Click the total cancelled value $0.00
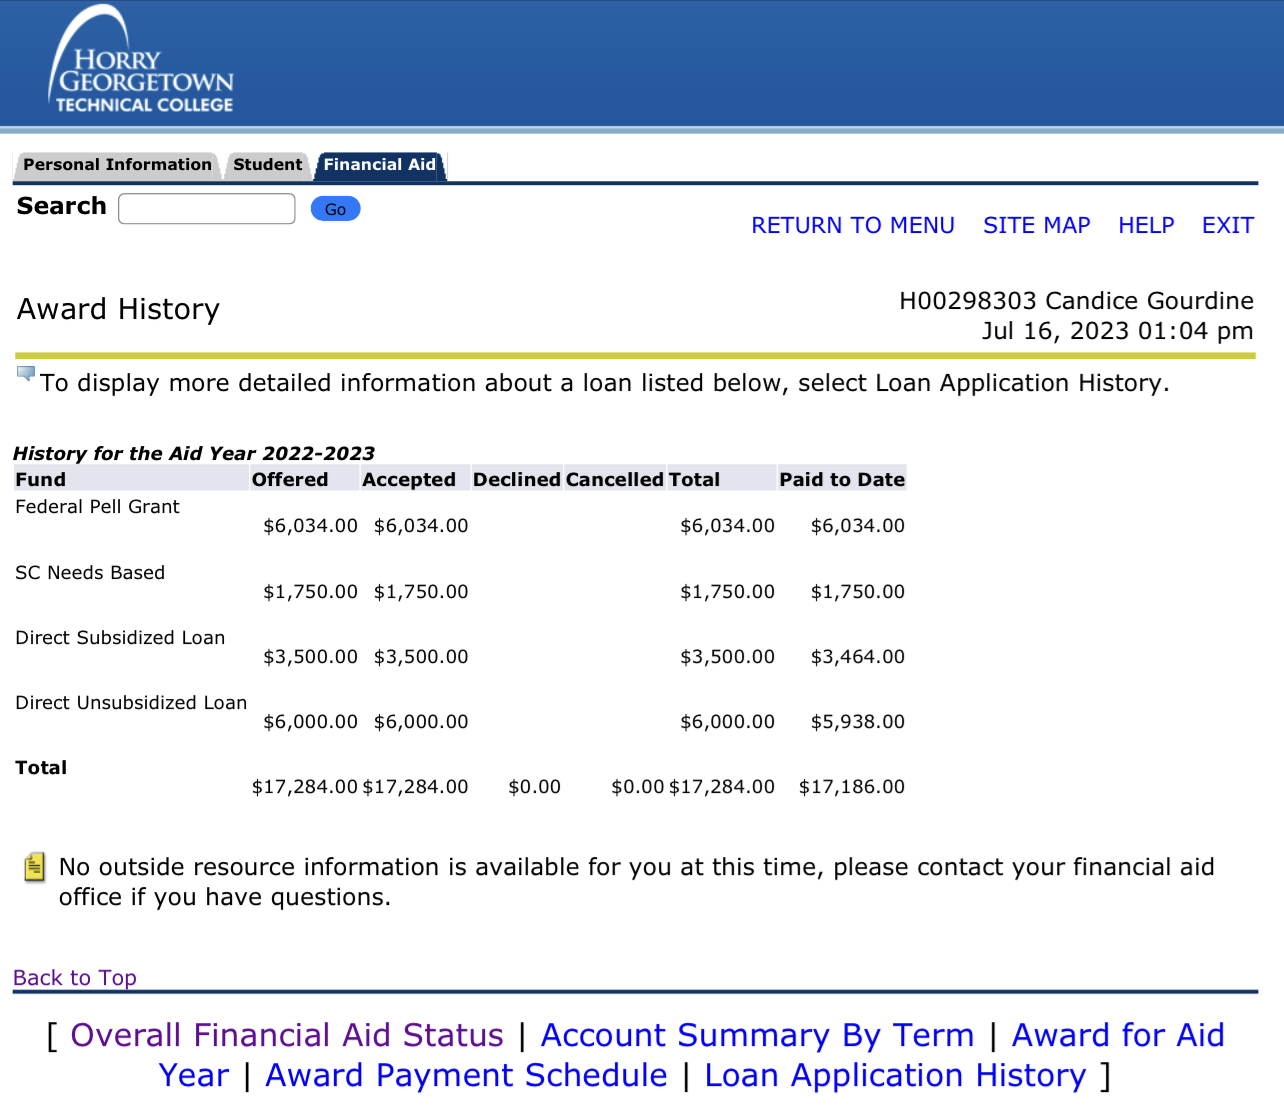 tap(638, 787)
